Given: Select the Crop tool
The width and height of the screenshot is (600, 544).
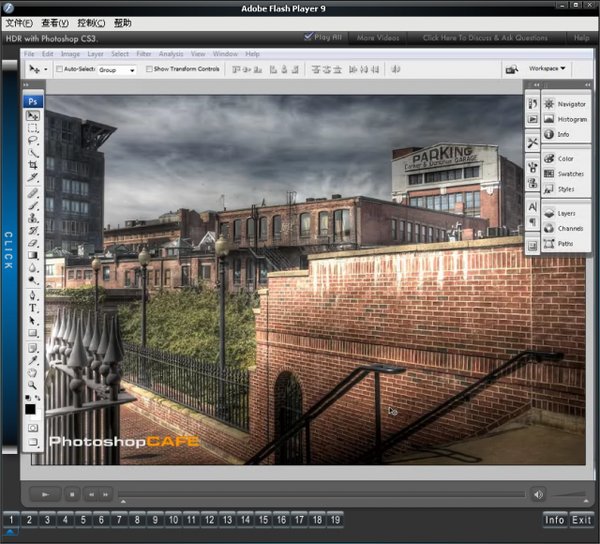Looking at the screenshot, I should 33,164.
